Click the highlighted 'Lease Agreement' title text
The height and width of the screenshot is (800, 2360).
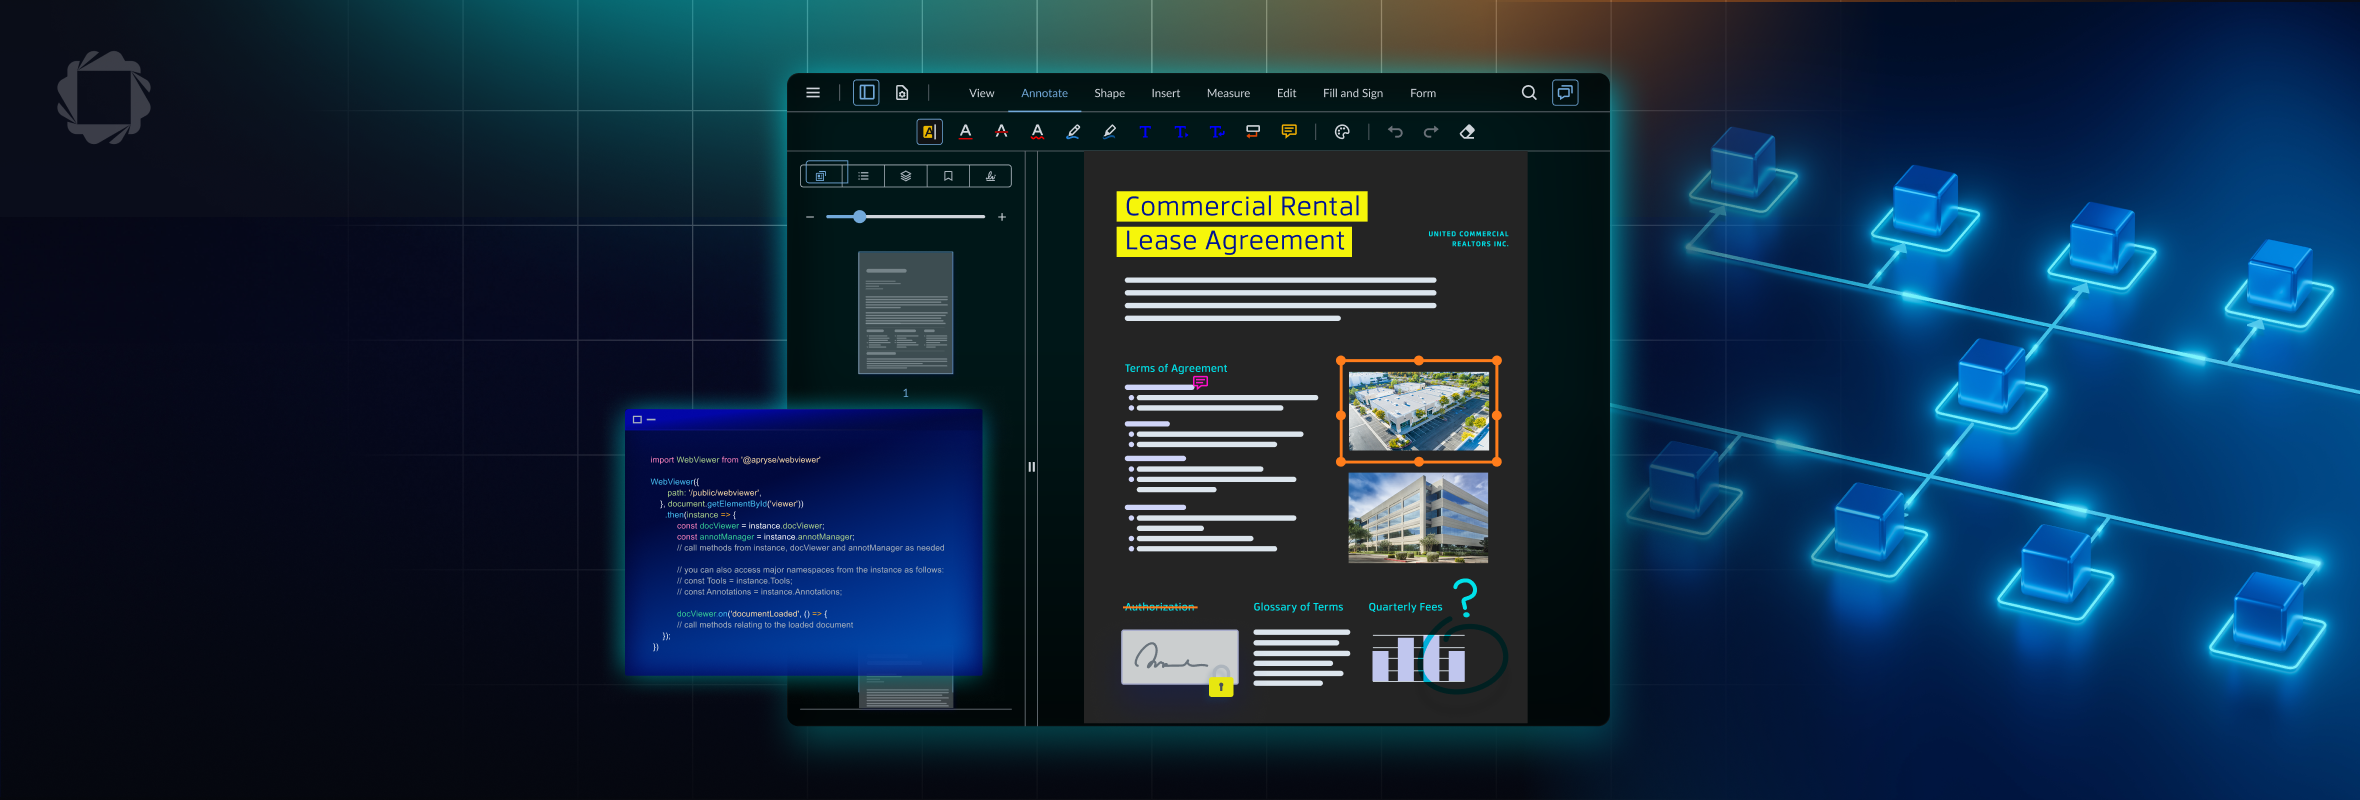pyautogui.click(x=1234, y=241)
